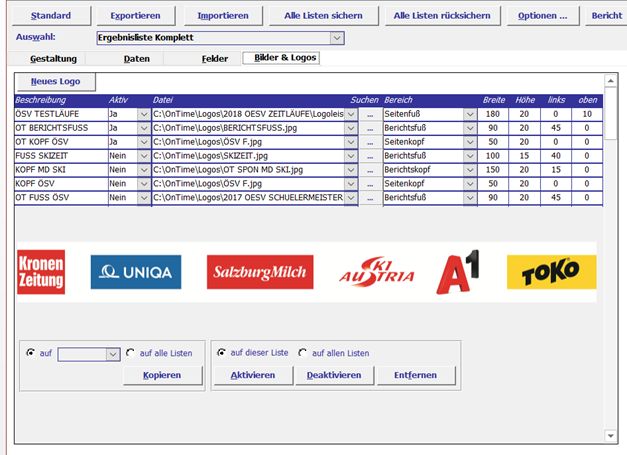Click Beschreibung cell 'KOPF MD SKI'
The height and width of the screenshot is (455, 627).
click(x=61, y=170)
